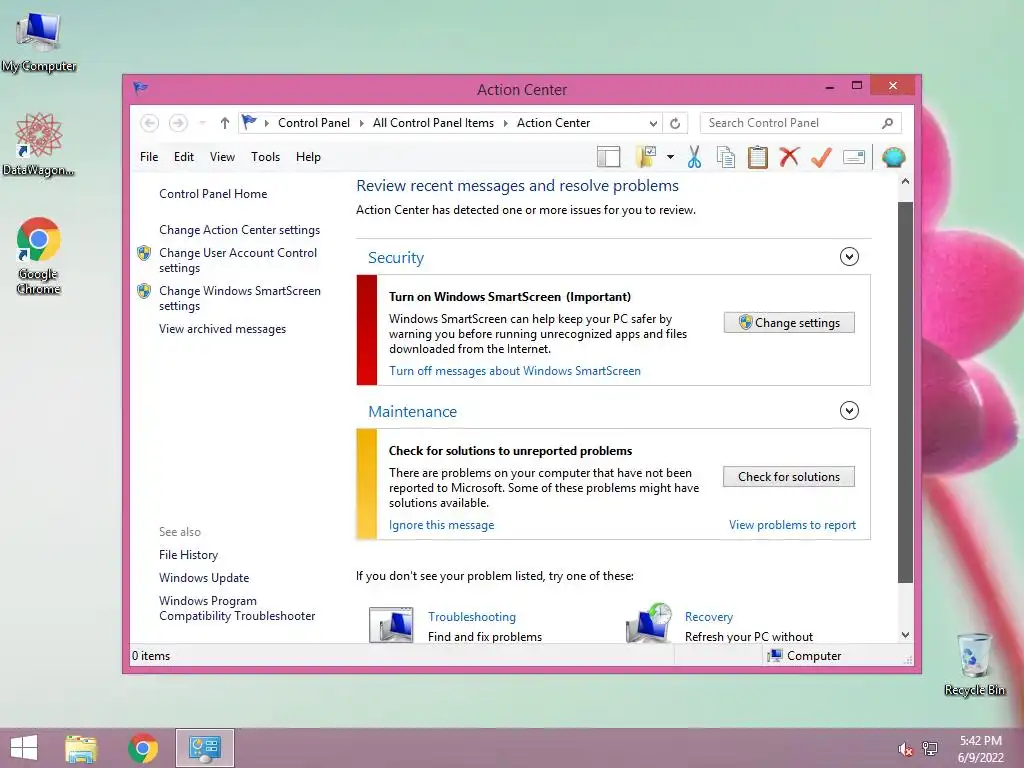This screenshot has height=768, width=1024.
Task: Expand address bar history dropdown
Action: [x=653, y=123]
